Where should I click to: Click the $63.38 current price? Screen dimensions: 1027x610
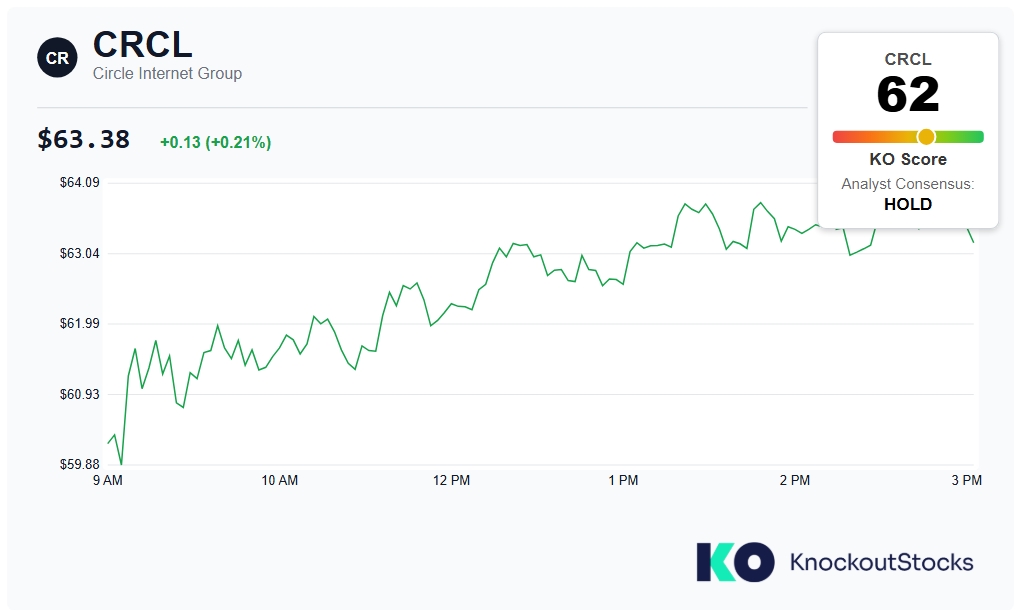pyautogui.click(x=84, y=140)
